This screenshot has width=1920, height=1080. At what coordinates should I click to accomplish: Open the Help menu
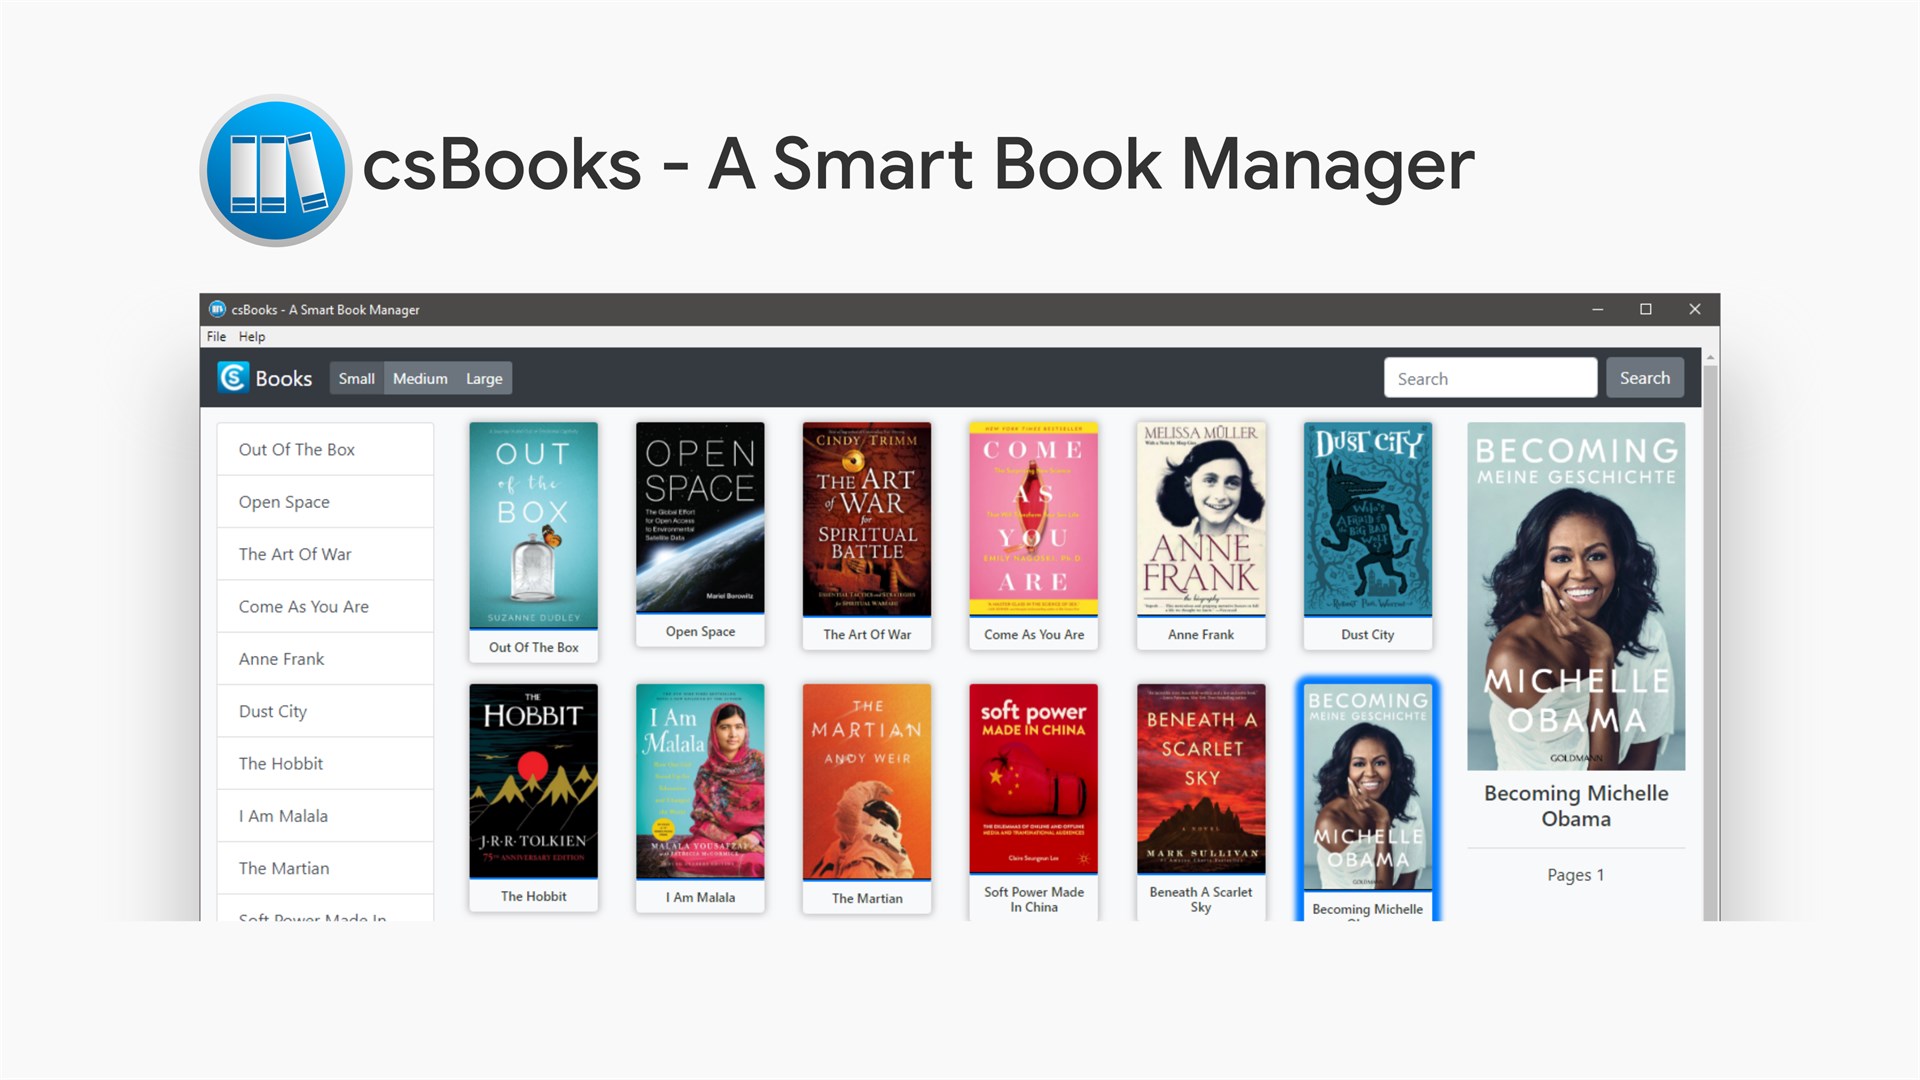(x=252, y=337)
